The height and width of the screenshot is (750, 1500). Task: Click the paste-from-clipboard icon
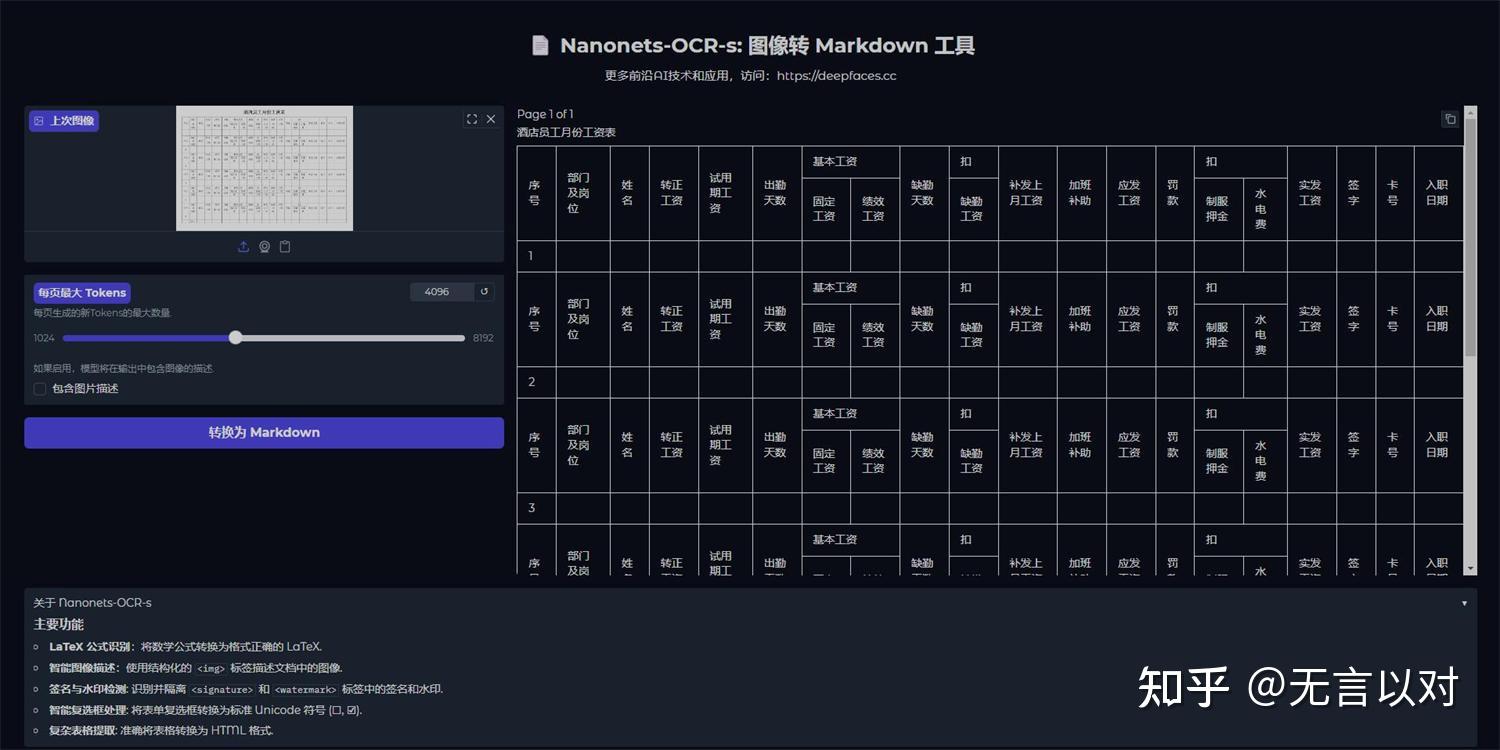pos(285,246)
